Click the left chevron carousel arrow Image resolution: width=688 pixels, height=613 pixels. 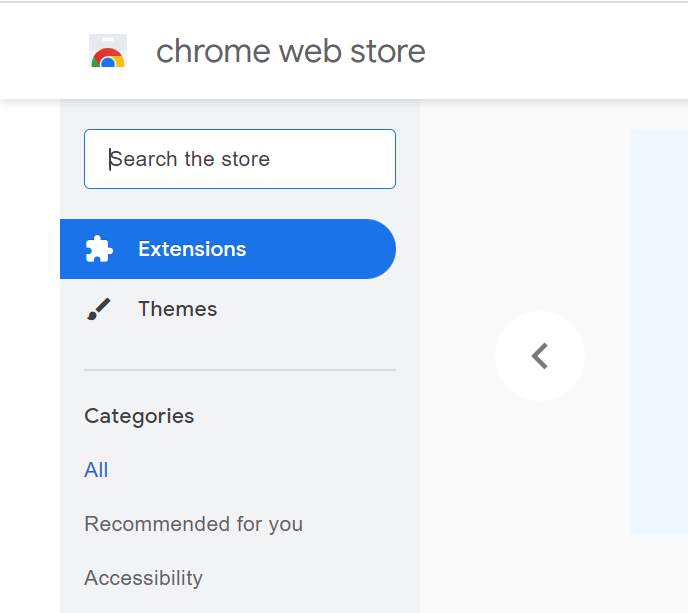(540, 356)
